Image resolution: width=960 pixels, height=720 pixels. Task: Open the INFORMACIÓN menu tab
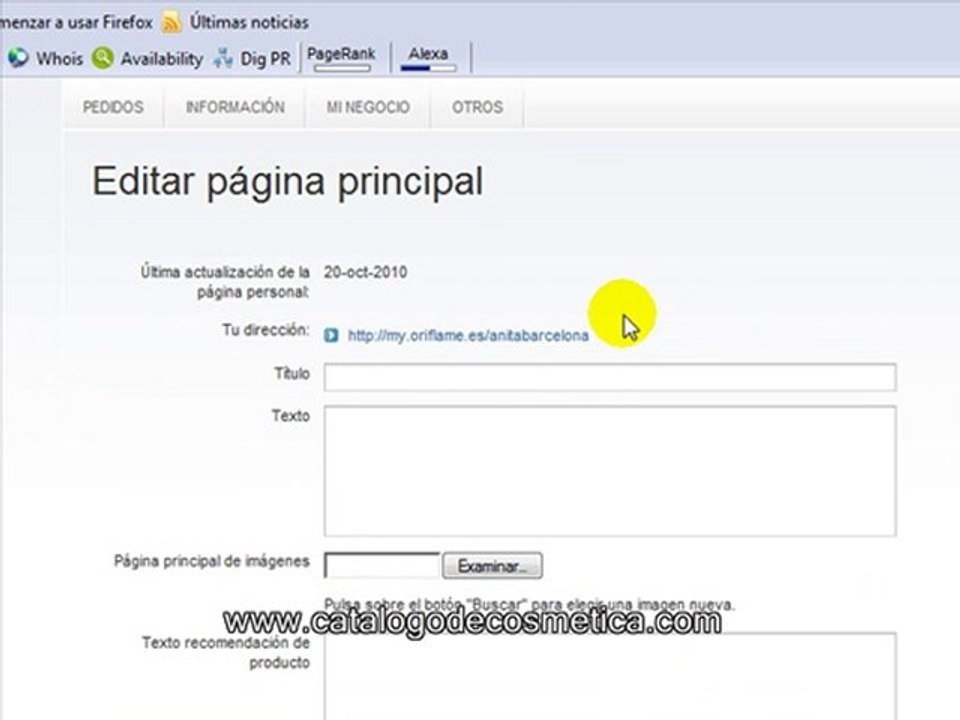pyautogui.click(x=235, y=107)
